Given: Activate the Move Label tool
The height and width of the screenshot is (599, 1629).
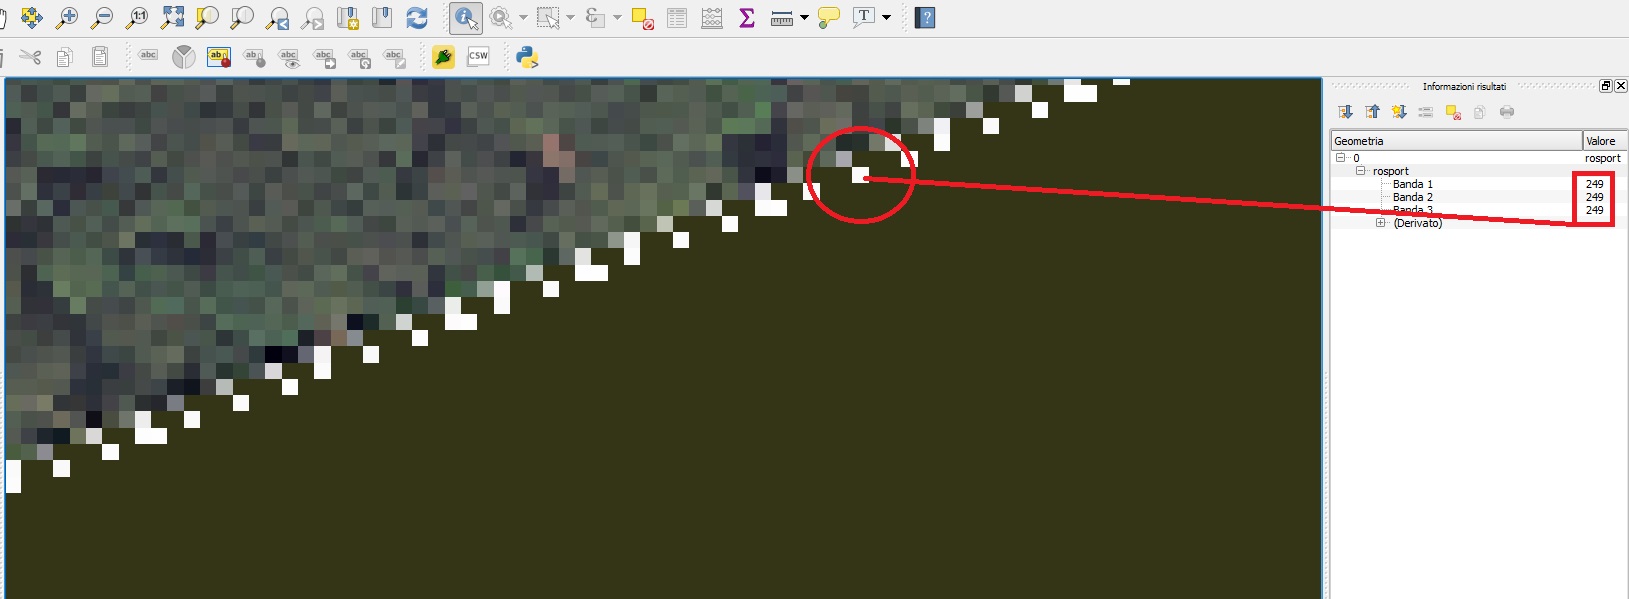Looking at the screenshot, I should (x=324, y=57).
